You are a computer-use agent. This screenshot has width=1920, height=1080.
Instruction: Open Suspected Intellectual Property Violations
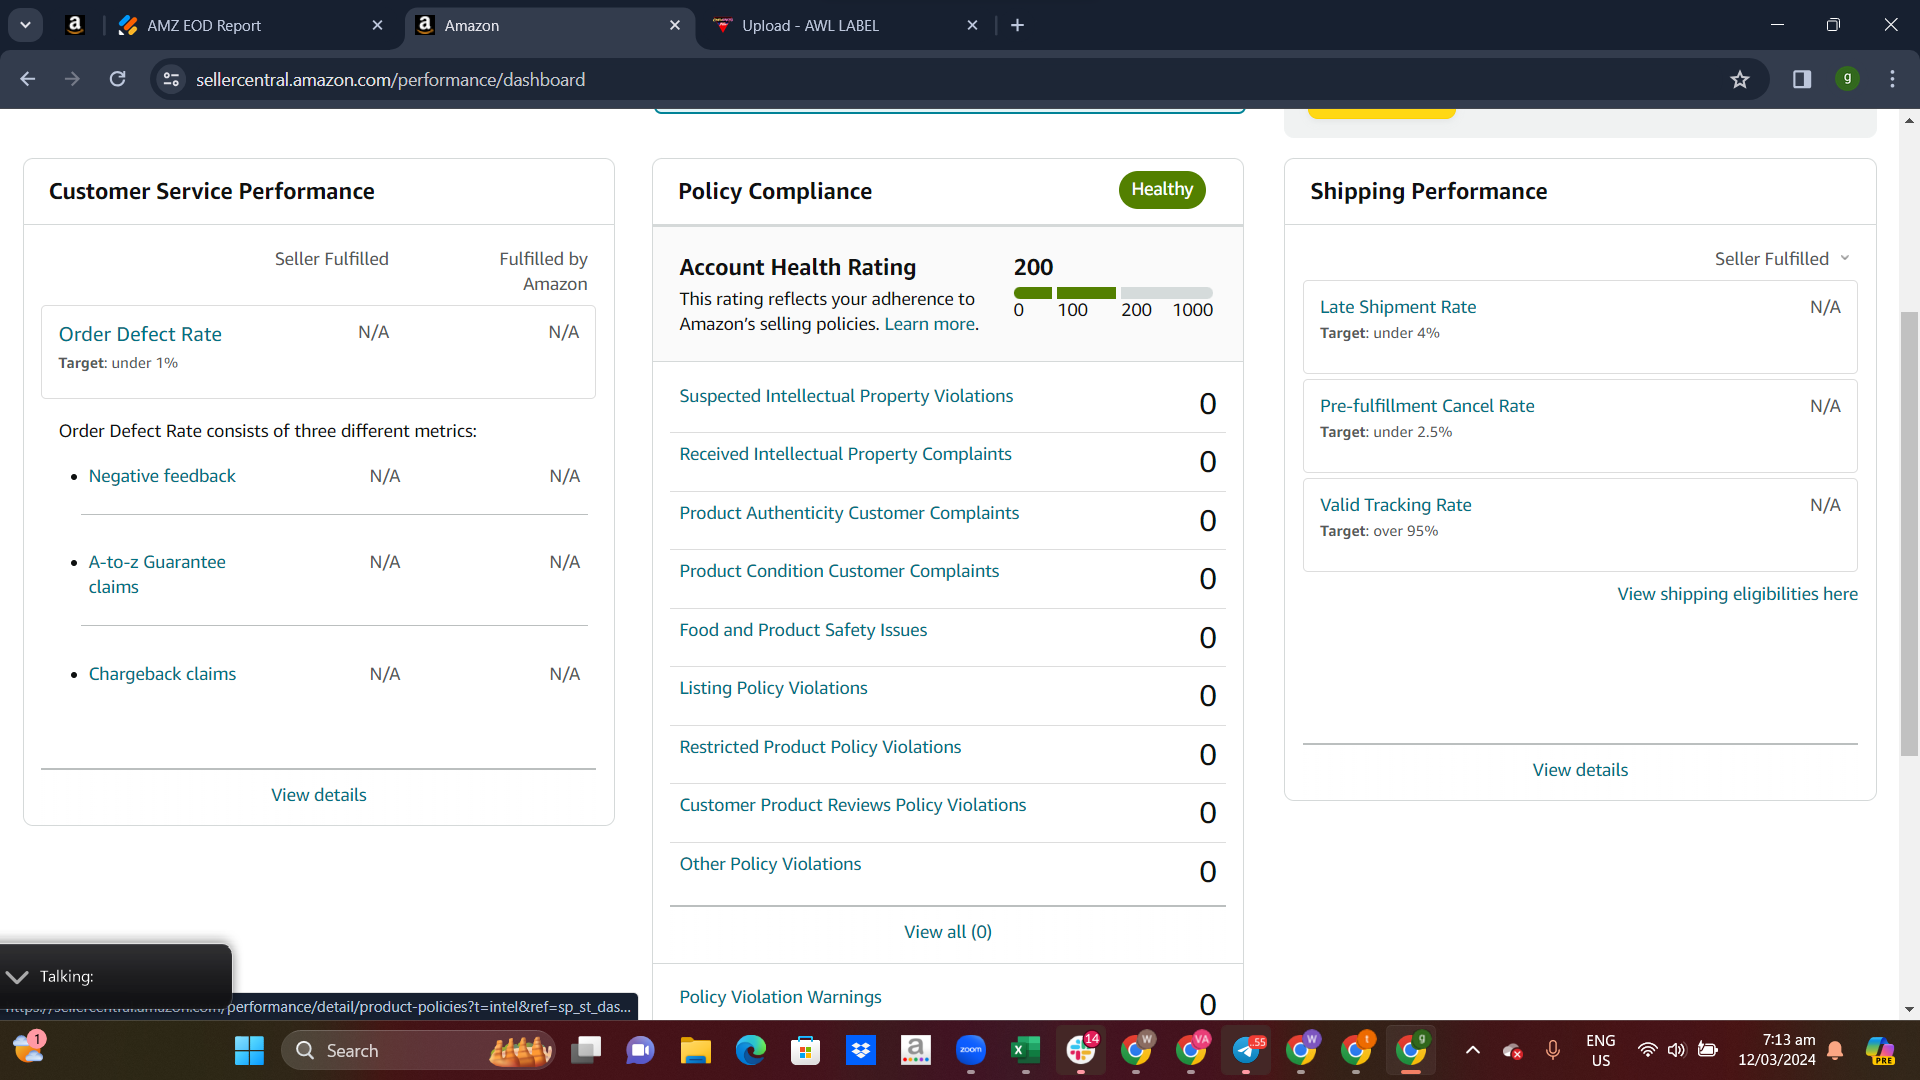pyautogui.click(x=846, y=396)
